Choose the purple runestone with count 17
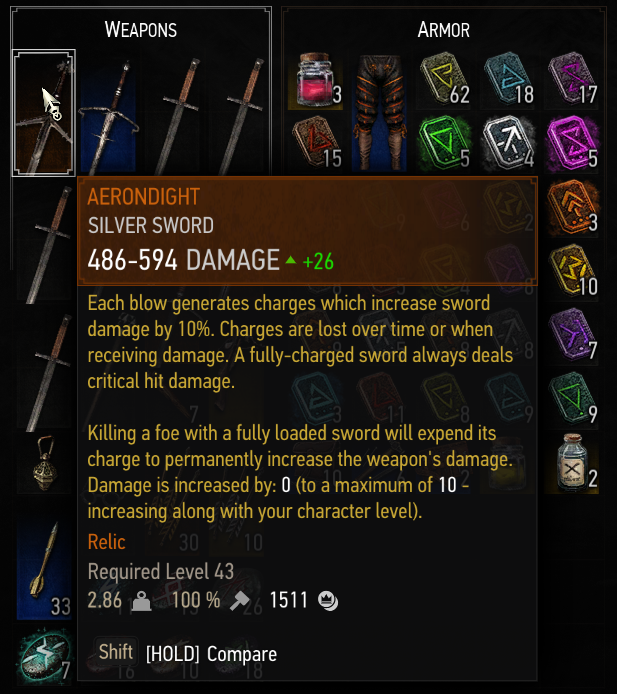This screenshot has height=694, width=617. [x=572, y=80]
